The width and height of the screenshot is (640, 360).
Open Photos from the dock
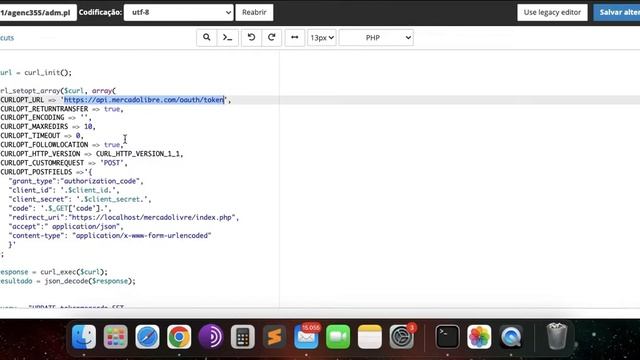tap(479, 337)
